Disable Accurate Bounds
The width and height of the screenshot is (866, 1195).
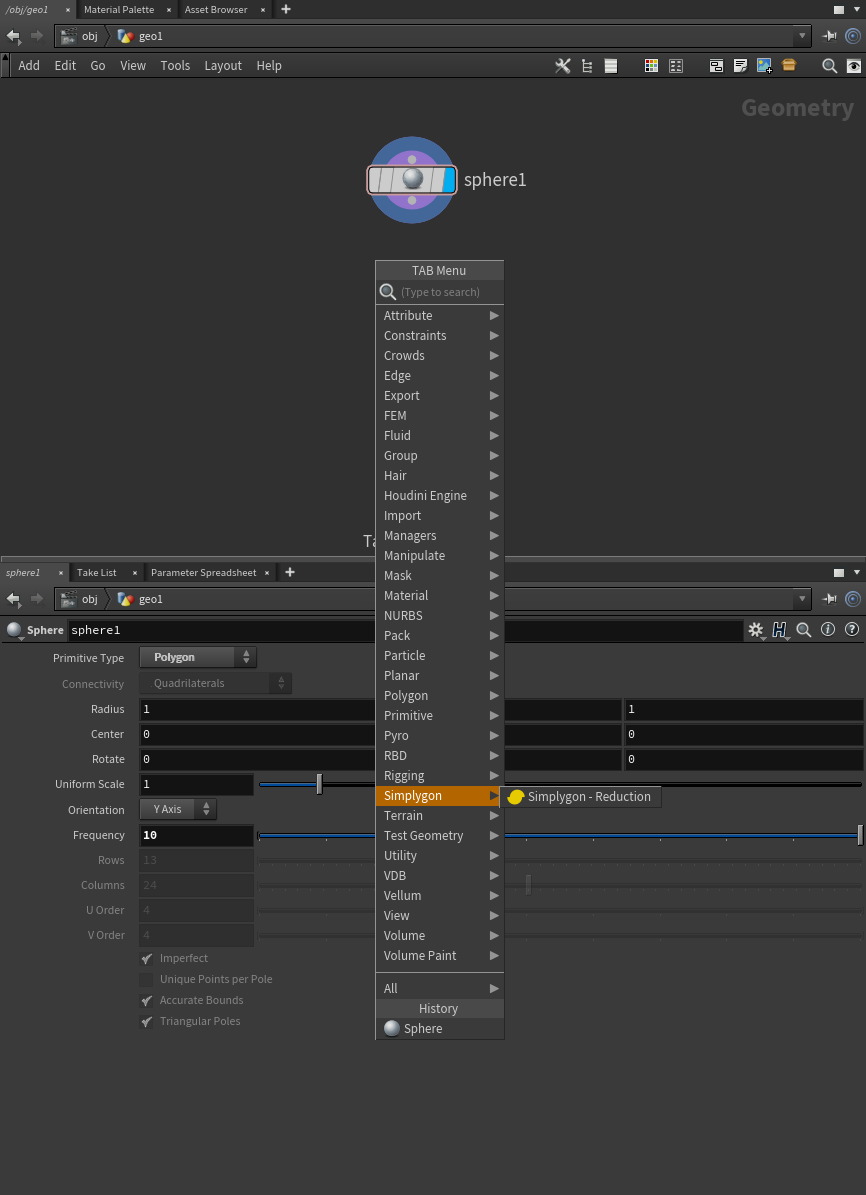pyautogui.click(x=146, y=1000)
